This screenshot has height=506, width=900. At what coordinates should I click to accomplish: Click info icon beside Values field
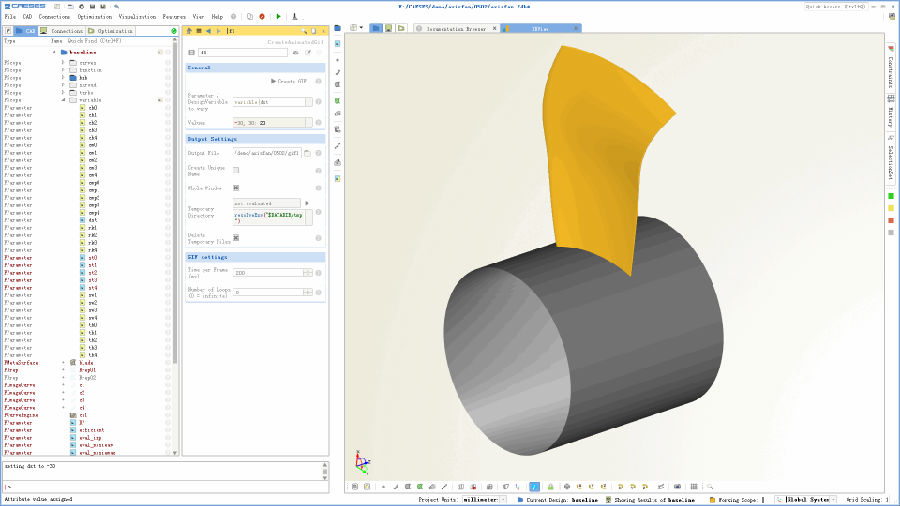[319, 123]
